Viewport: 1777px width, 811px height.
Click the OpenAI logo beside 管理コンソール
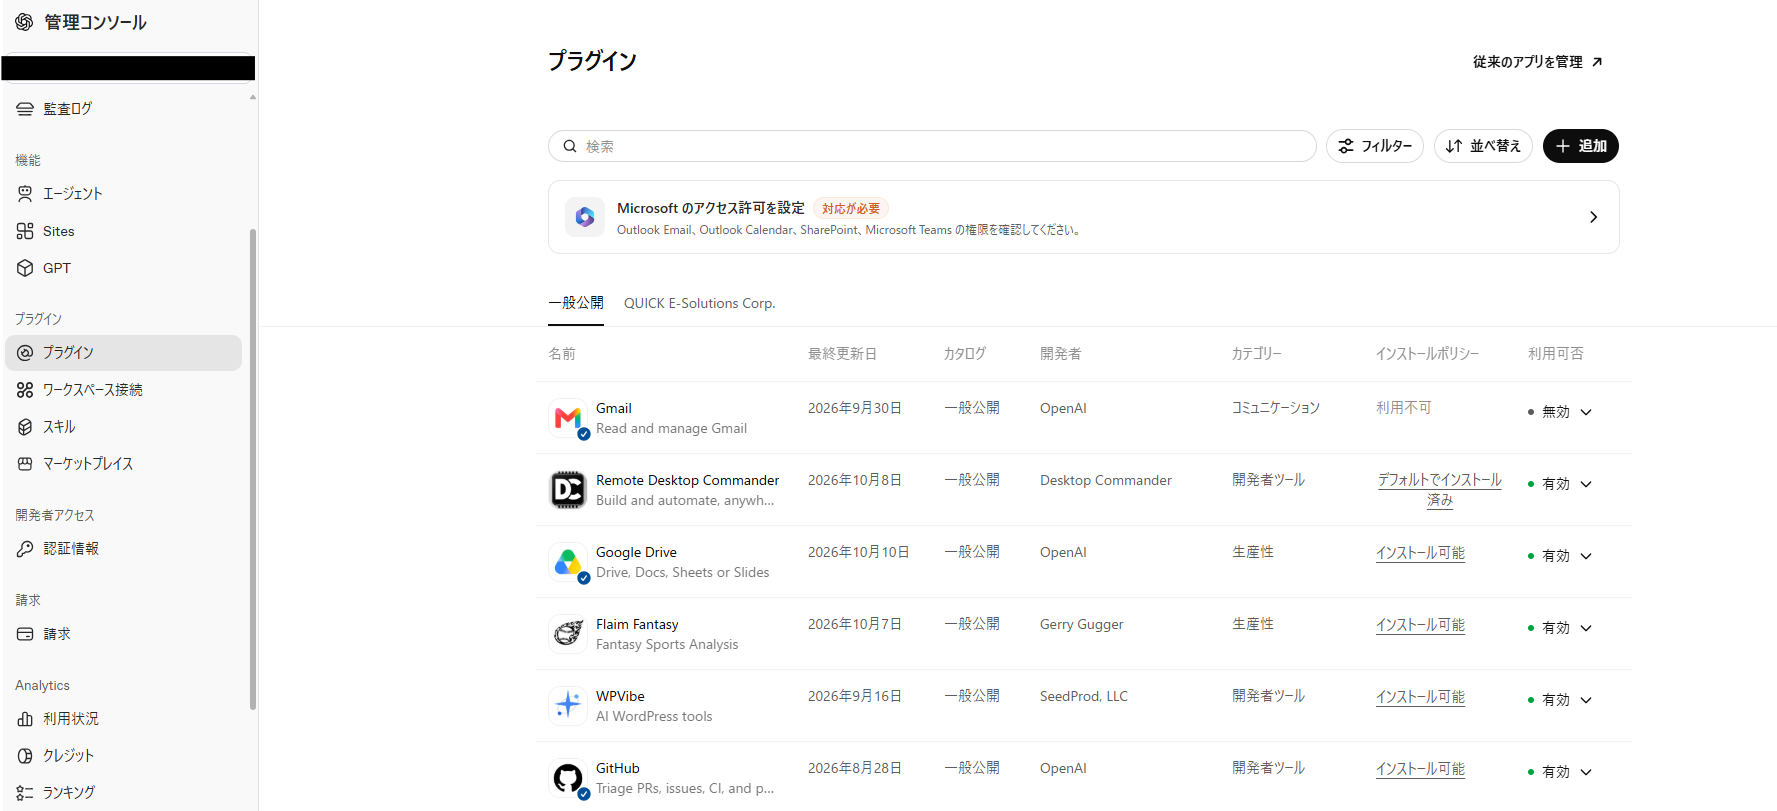click(24, 22)
